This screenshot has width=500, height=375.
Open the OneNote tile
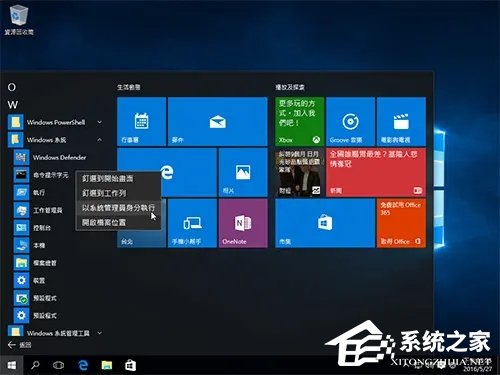[x=243, y=223]
